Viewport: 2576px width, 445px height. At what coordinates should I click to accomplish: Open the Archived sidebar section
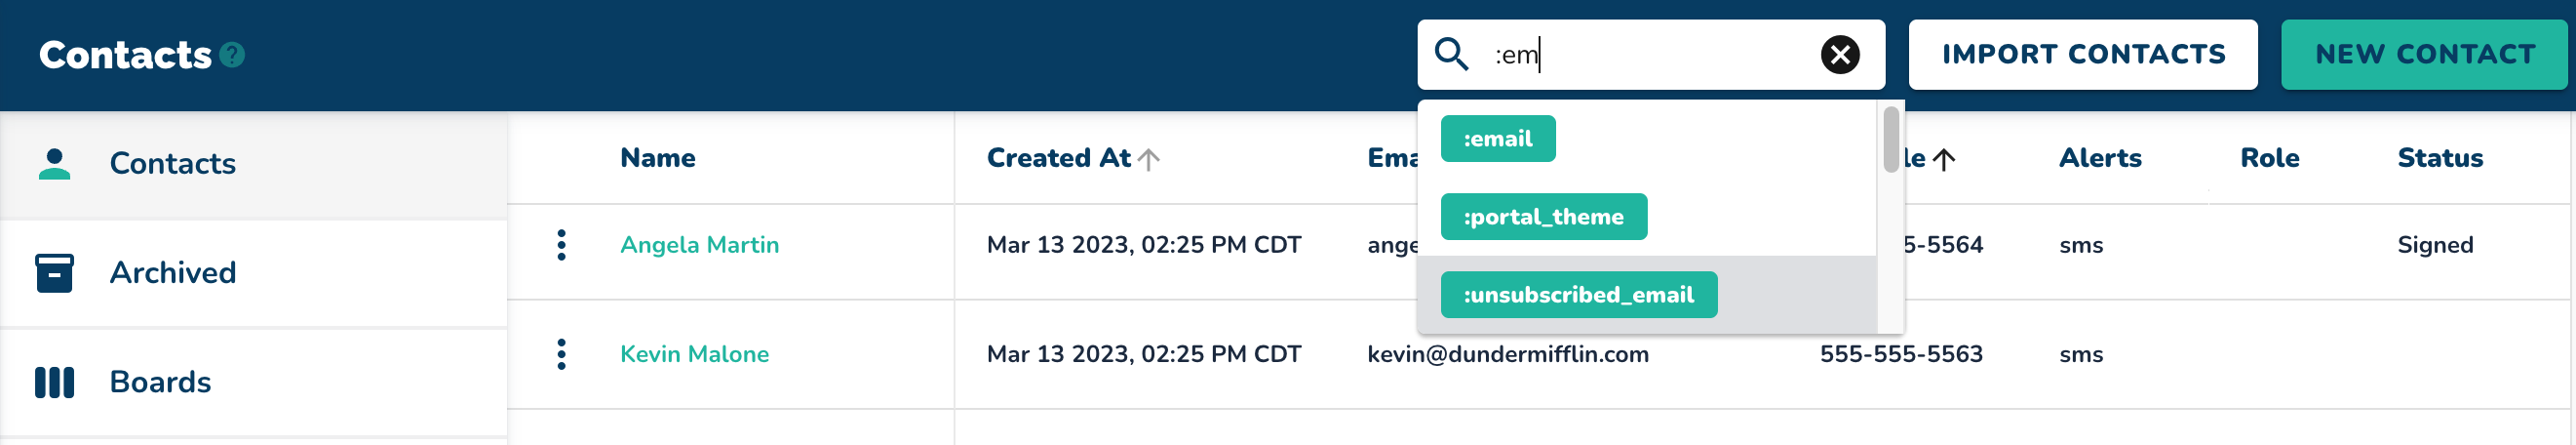tap(172, 272)
